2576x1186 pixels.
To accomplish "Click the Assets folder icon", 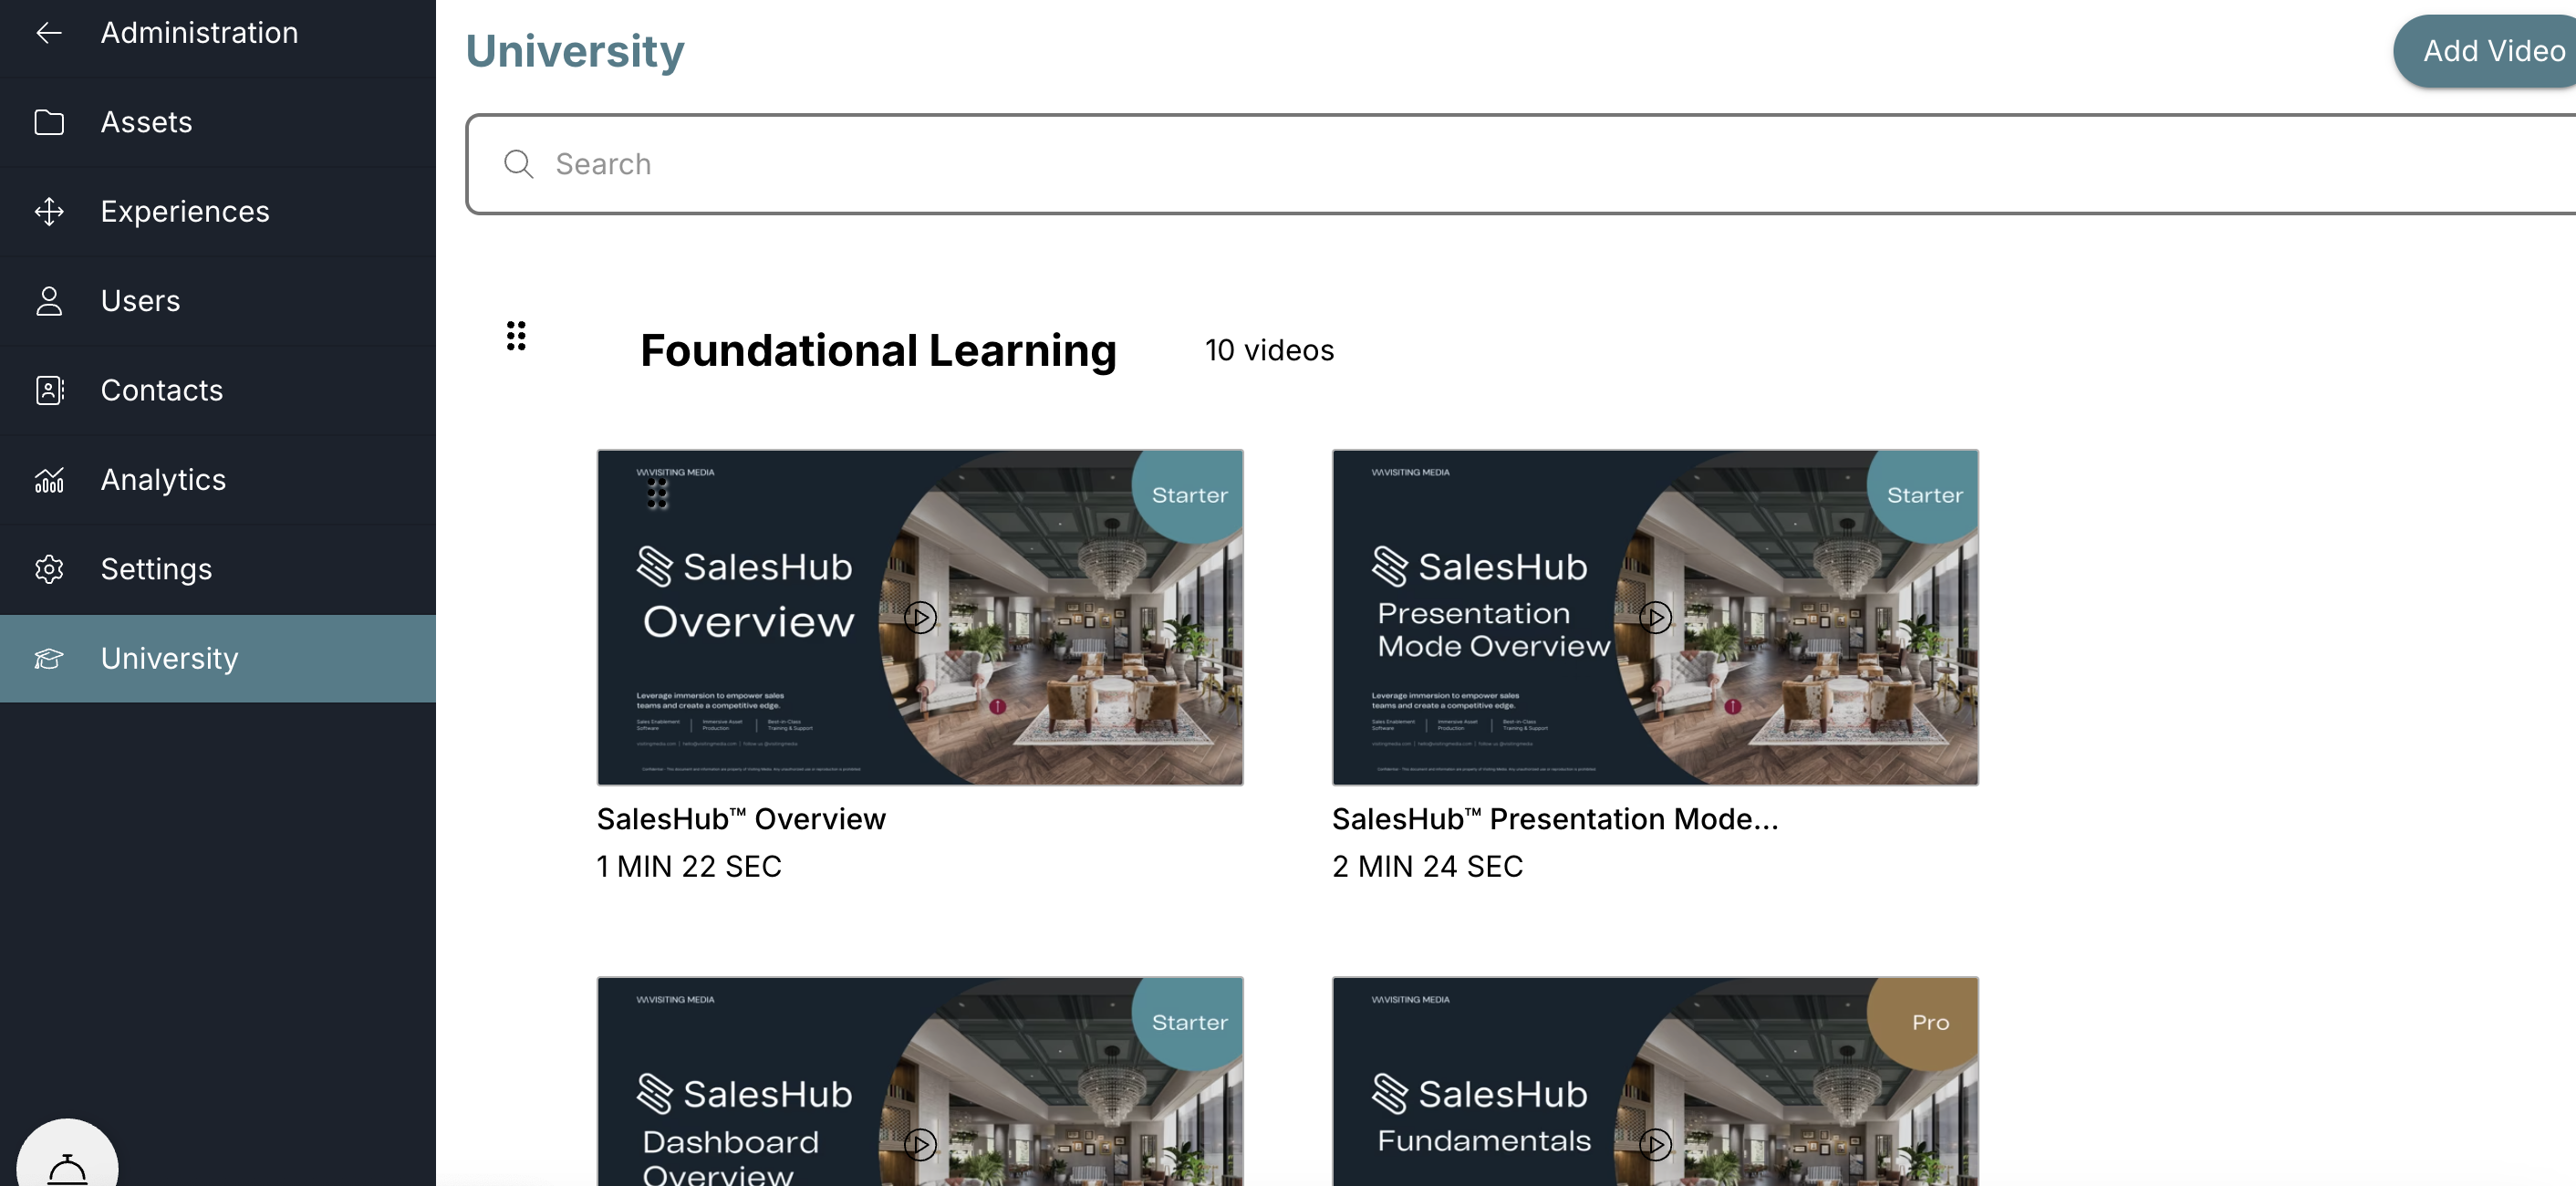I will 49,122.
